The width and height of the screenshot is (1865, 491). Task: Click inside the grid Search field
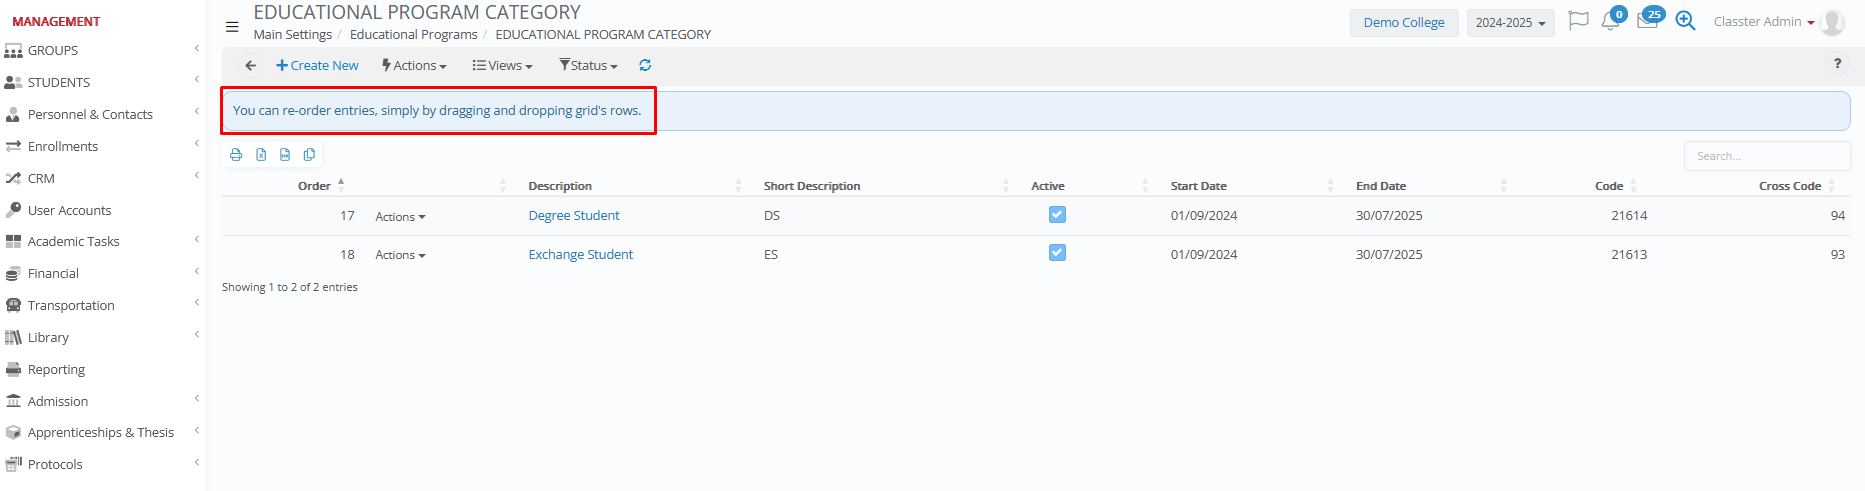tap(1766, 156)
